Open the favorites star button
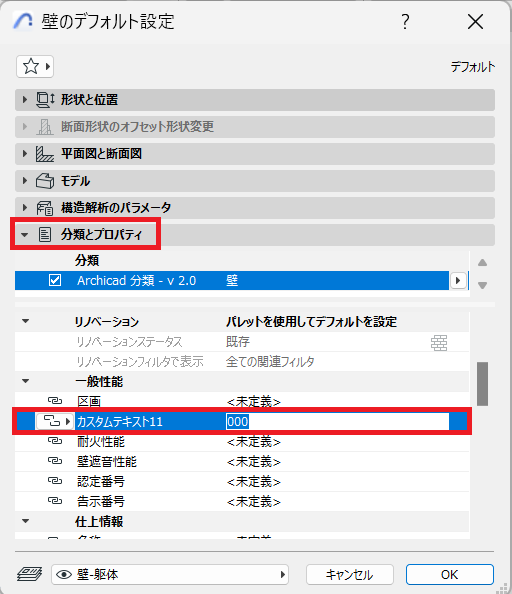Viewport: 512px width, 594px height. tap(35, 67)
